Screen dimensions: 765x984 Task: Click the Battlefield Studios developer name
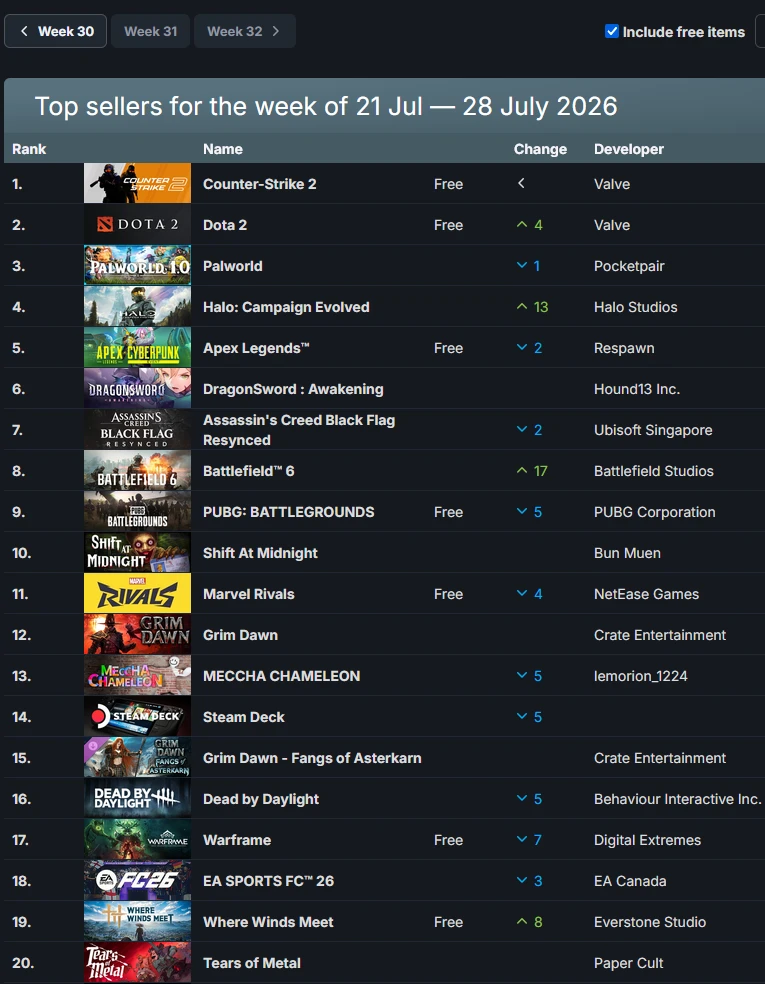pos(654,471)
